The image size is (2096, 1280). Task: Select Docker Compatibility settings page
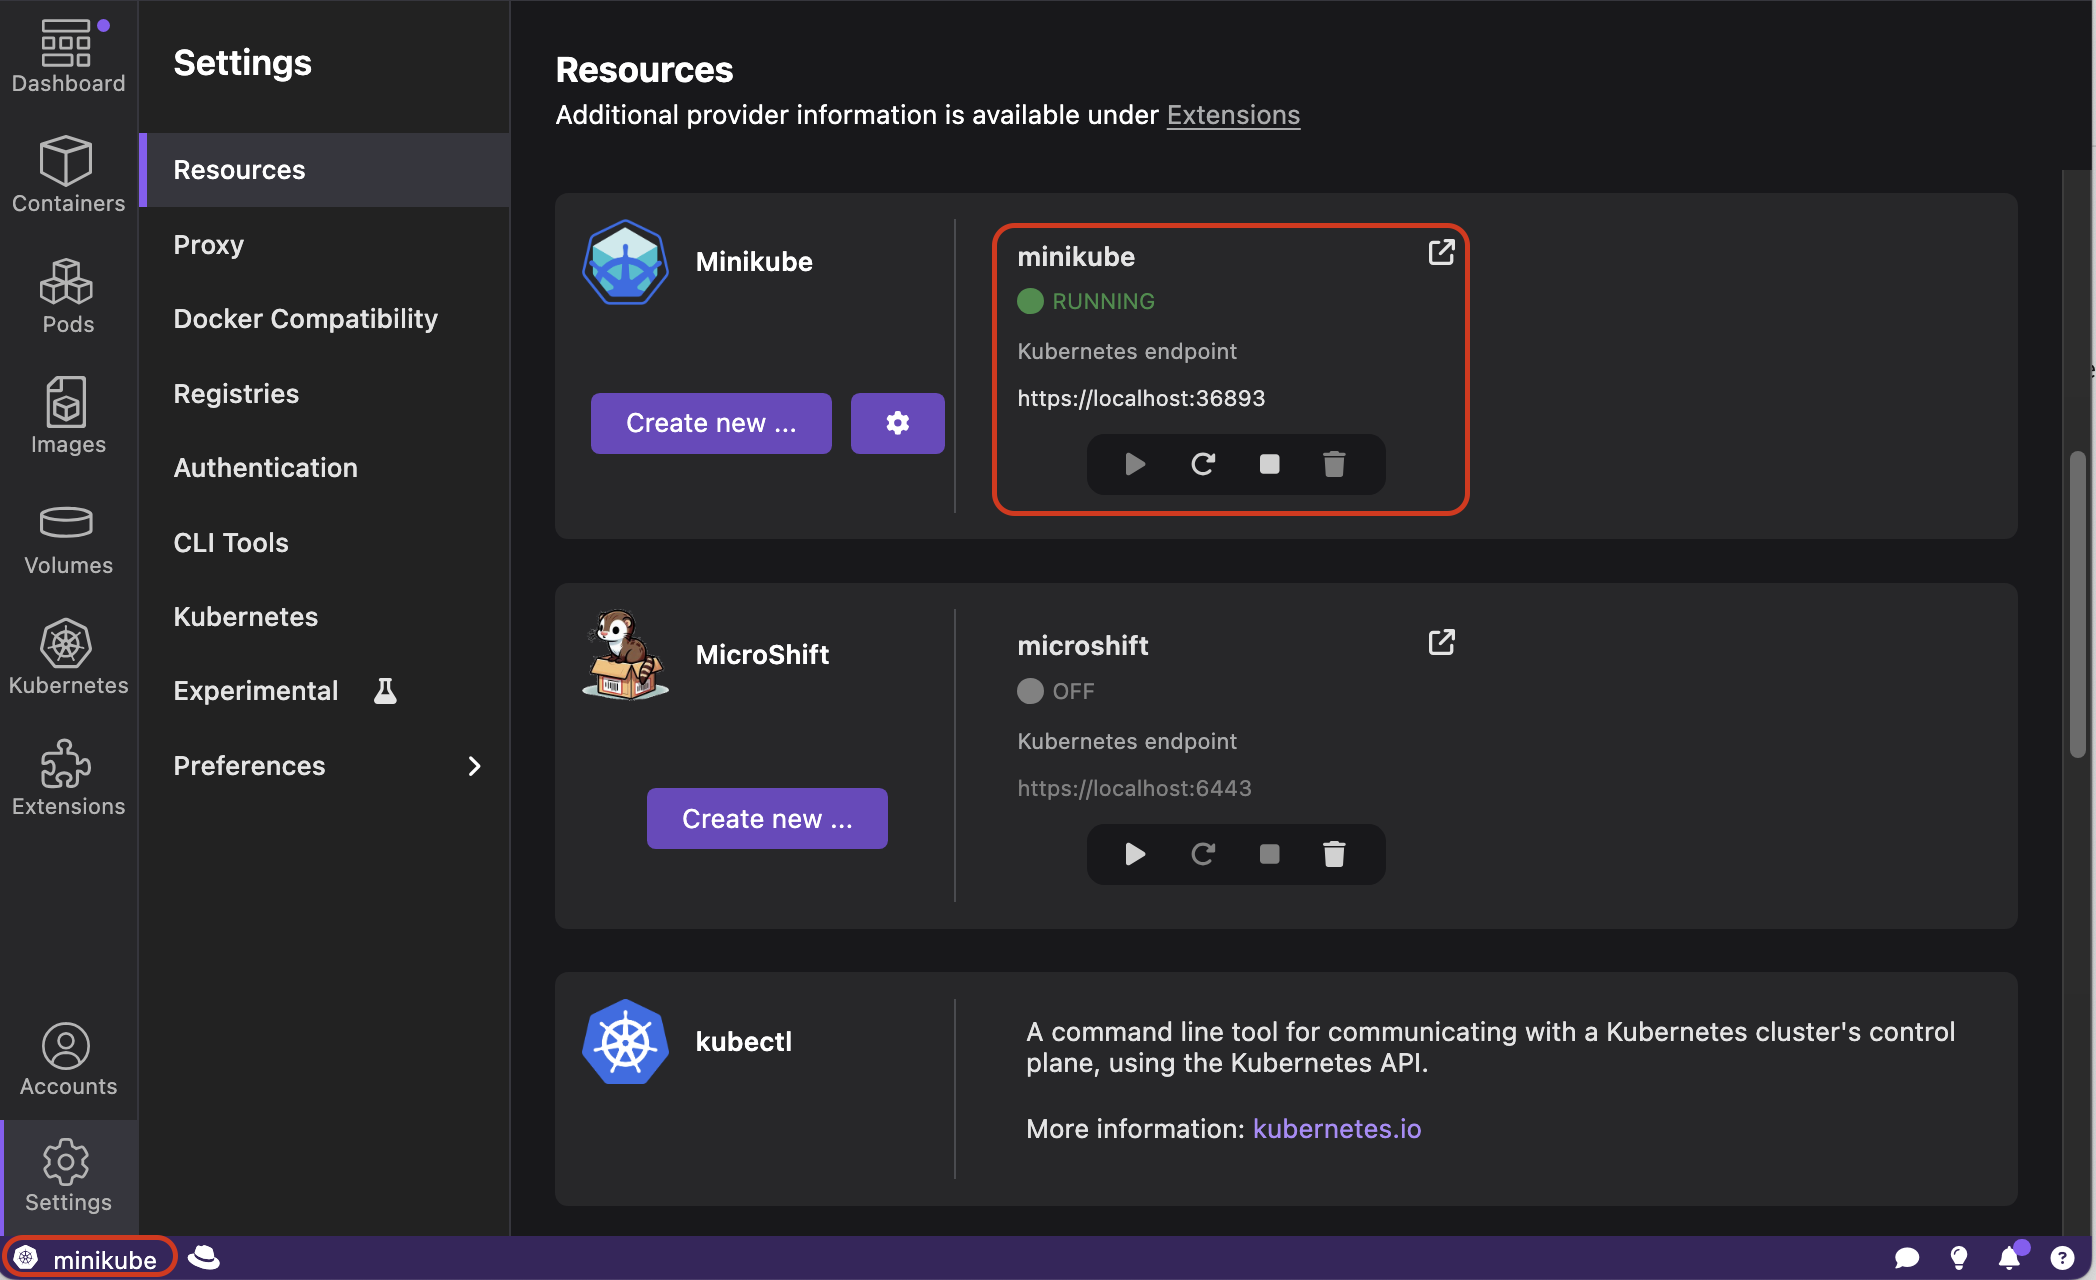click(x=305, y=319)
